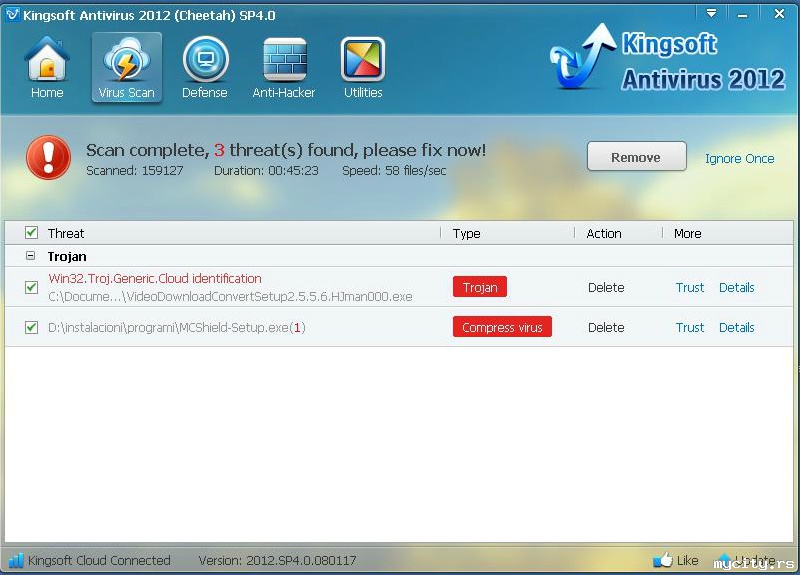Close the Kingsoft Antivirus window
The height and width of the screenshot is (575, 800).
pyautogui.click(x=779, y=14)
